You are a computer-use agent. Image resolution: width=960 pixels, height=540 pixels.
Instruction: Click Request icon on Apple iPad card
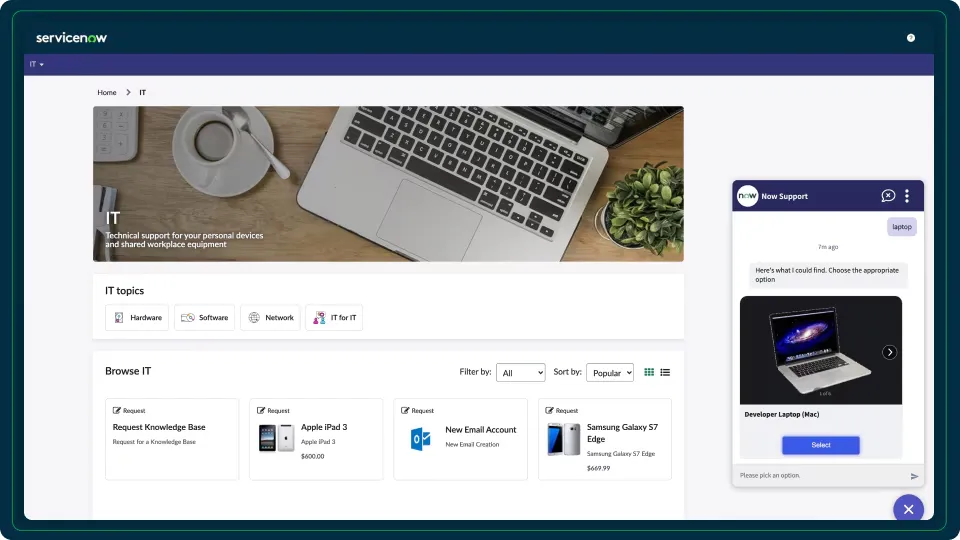[x=261, y=411]
